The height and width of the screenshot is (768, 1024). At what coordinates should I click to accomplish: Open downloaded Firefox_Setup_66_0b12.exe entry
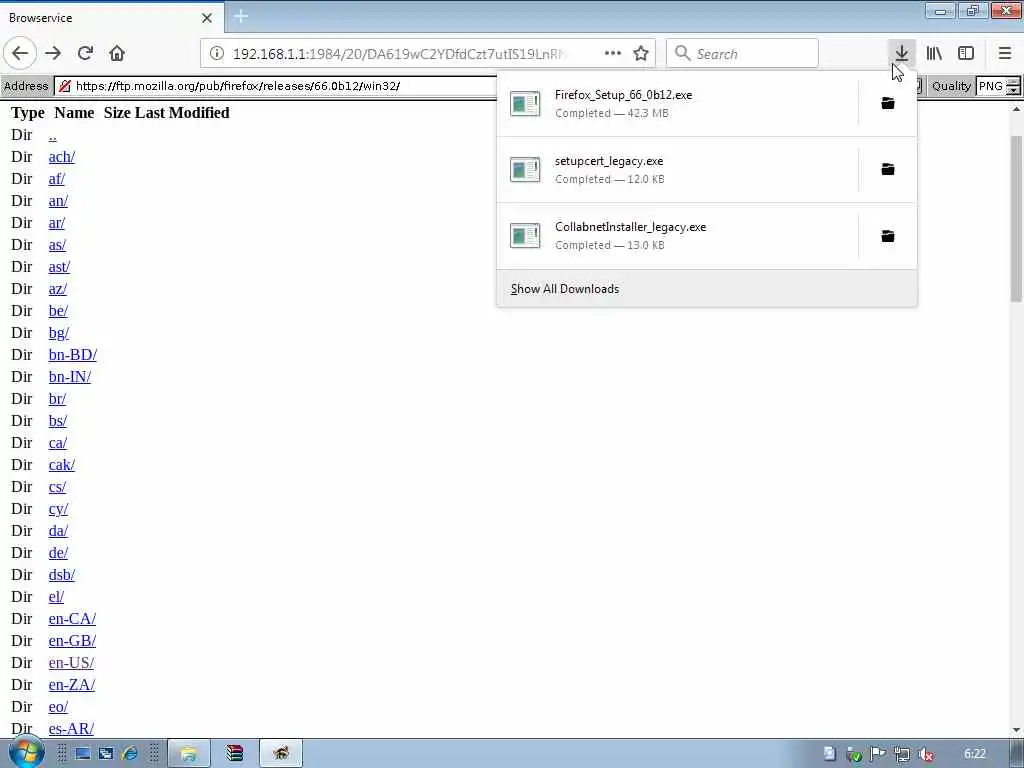pyautogui.click(x=677, y=103)
